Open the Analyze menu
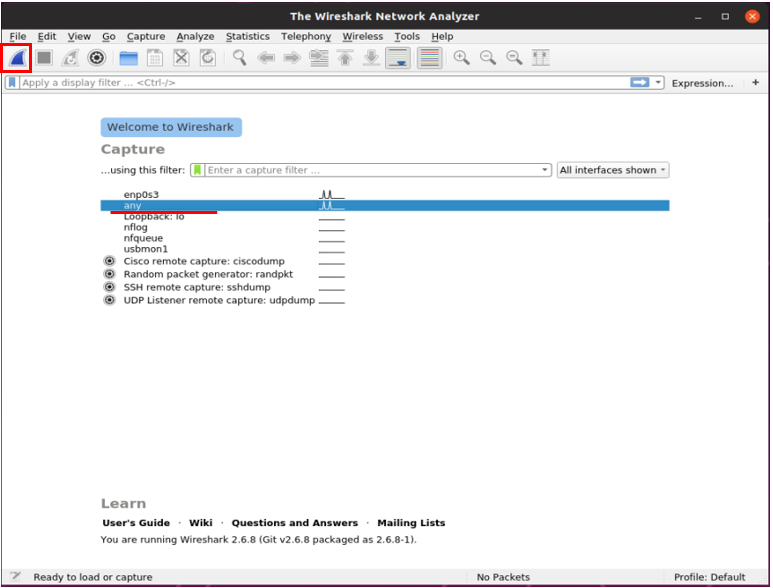773x588 pixels. [x=195, y=36]
